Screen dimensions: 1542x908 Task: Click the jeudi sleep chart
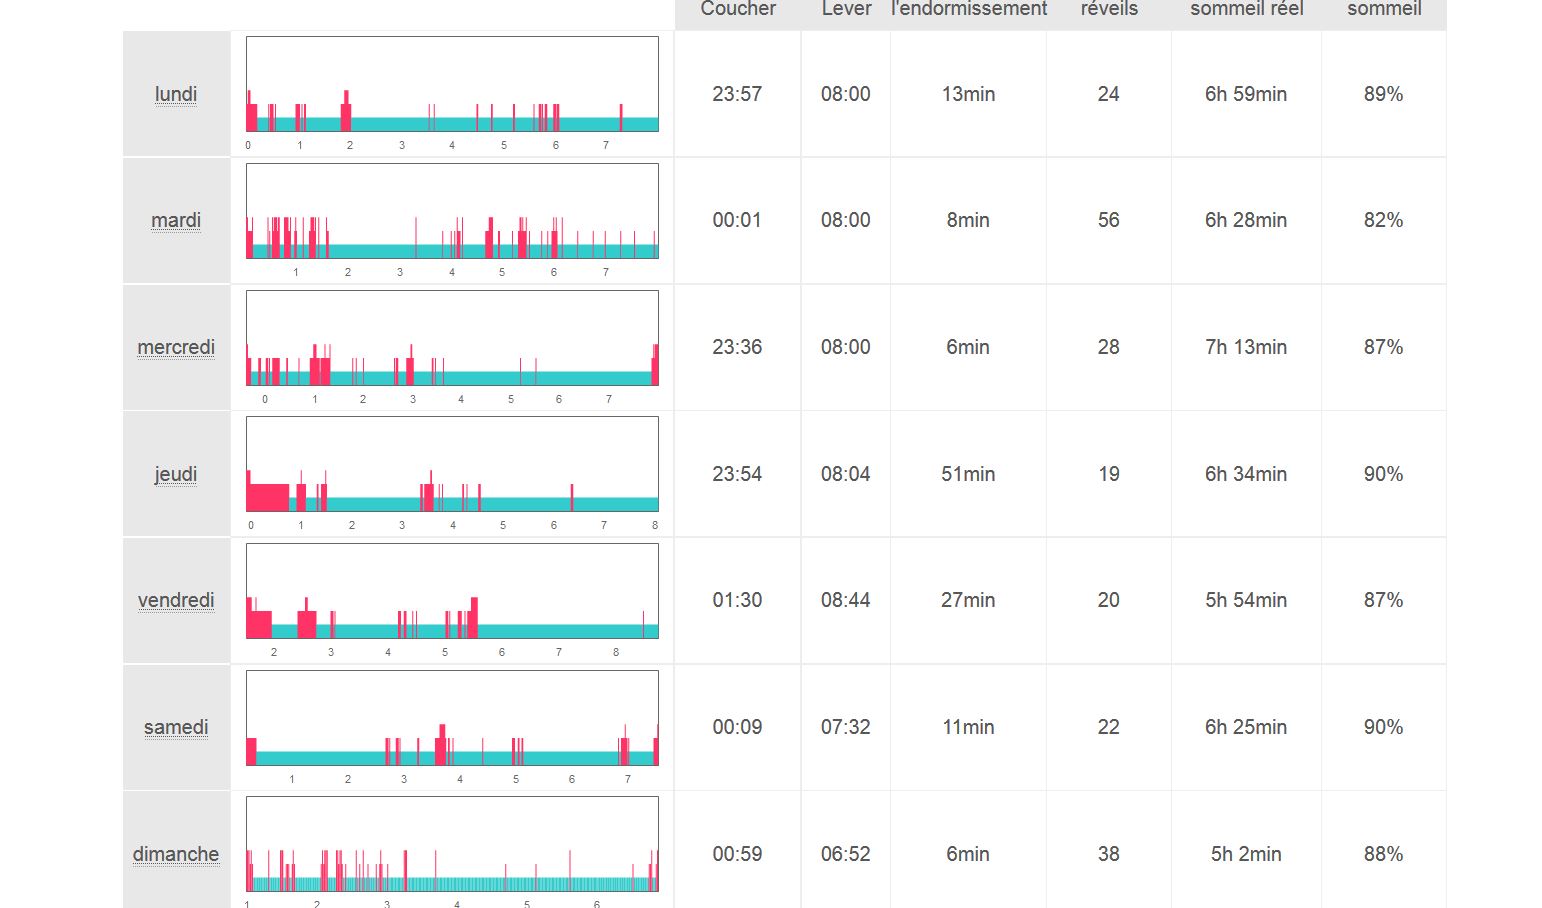(452, 464)
